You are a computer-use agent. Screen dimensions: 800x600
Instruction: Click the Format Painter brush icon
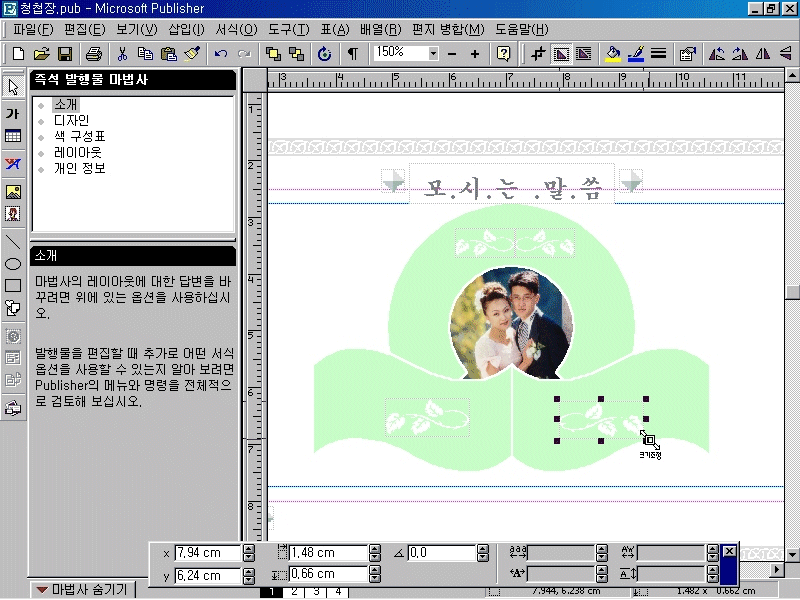[x=193, y=54]
